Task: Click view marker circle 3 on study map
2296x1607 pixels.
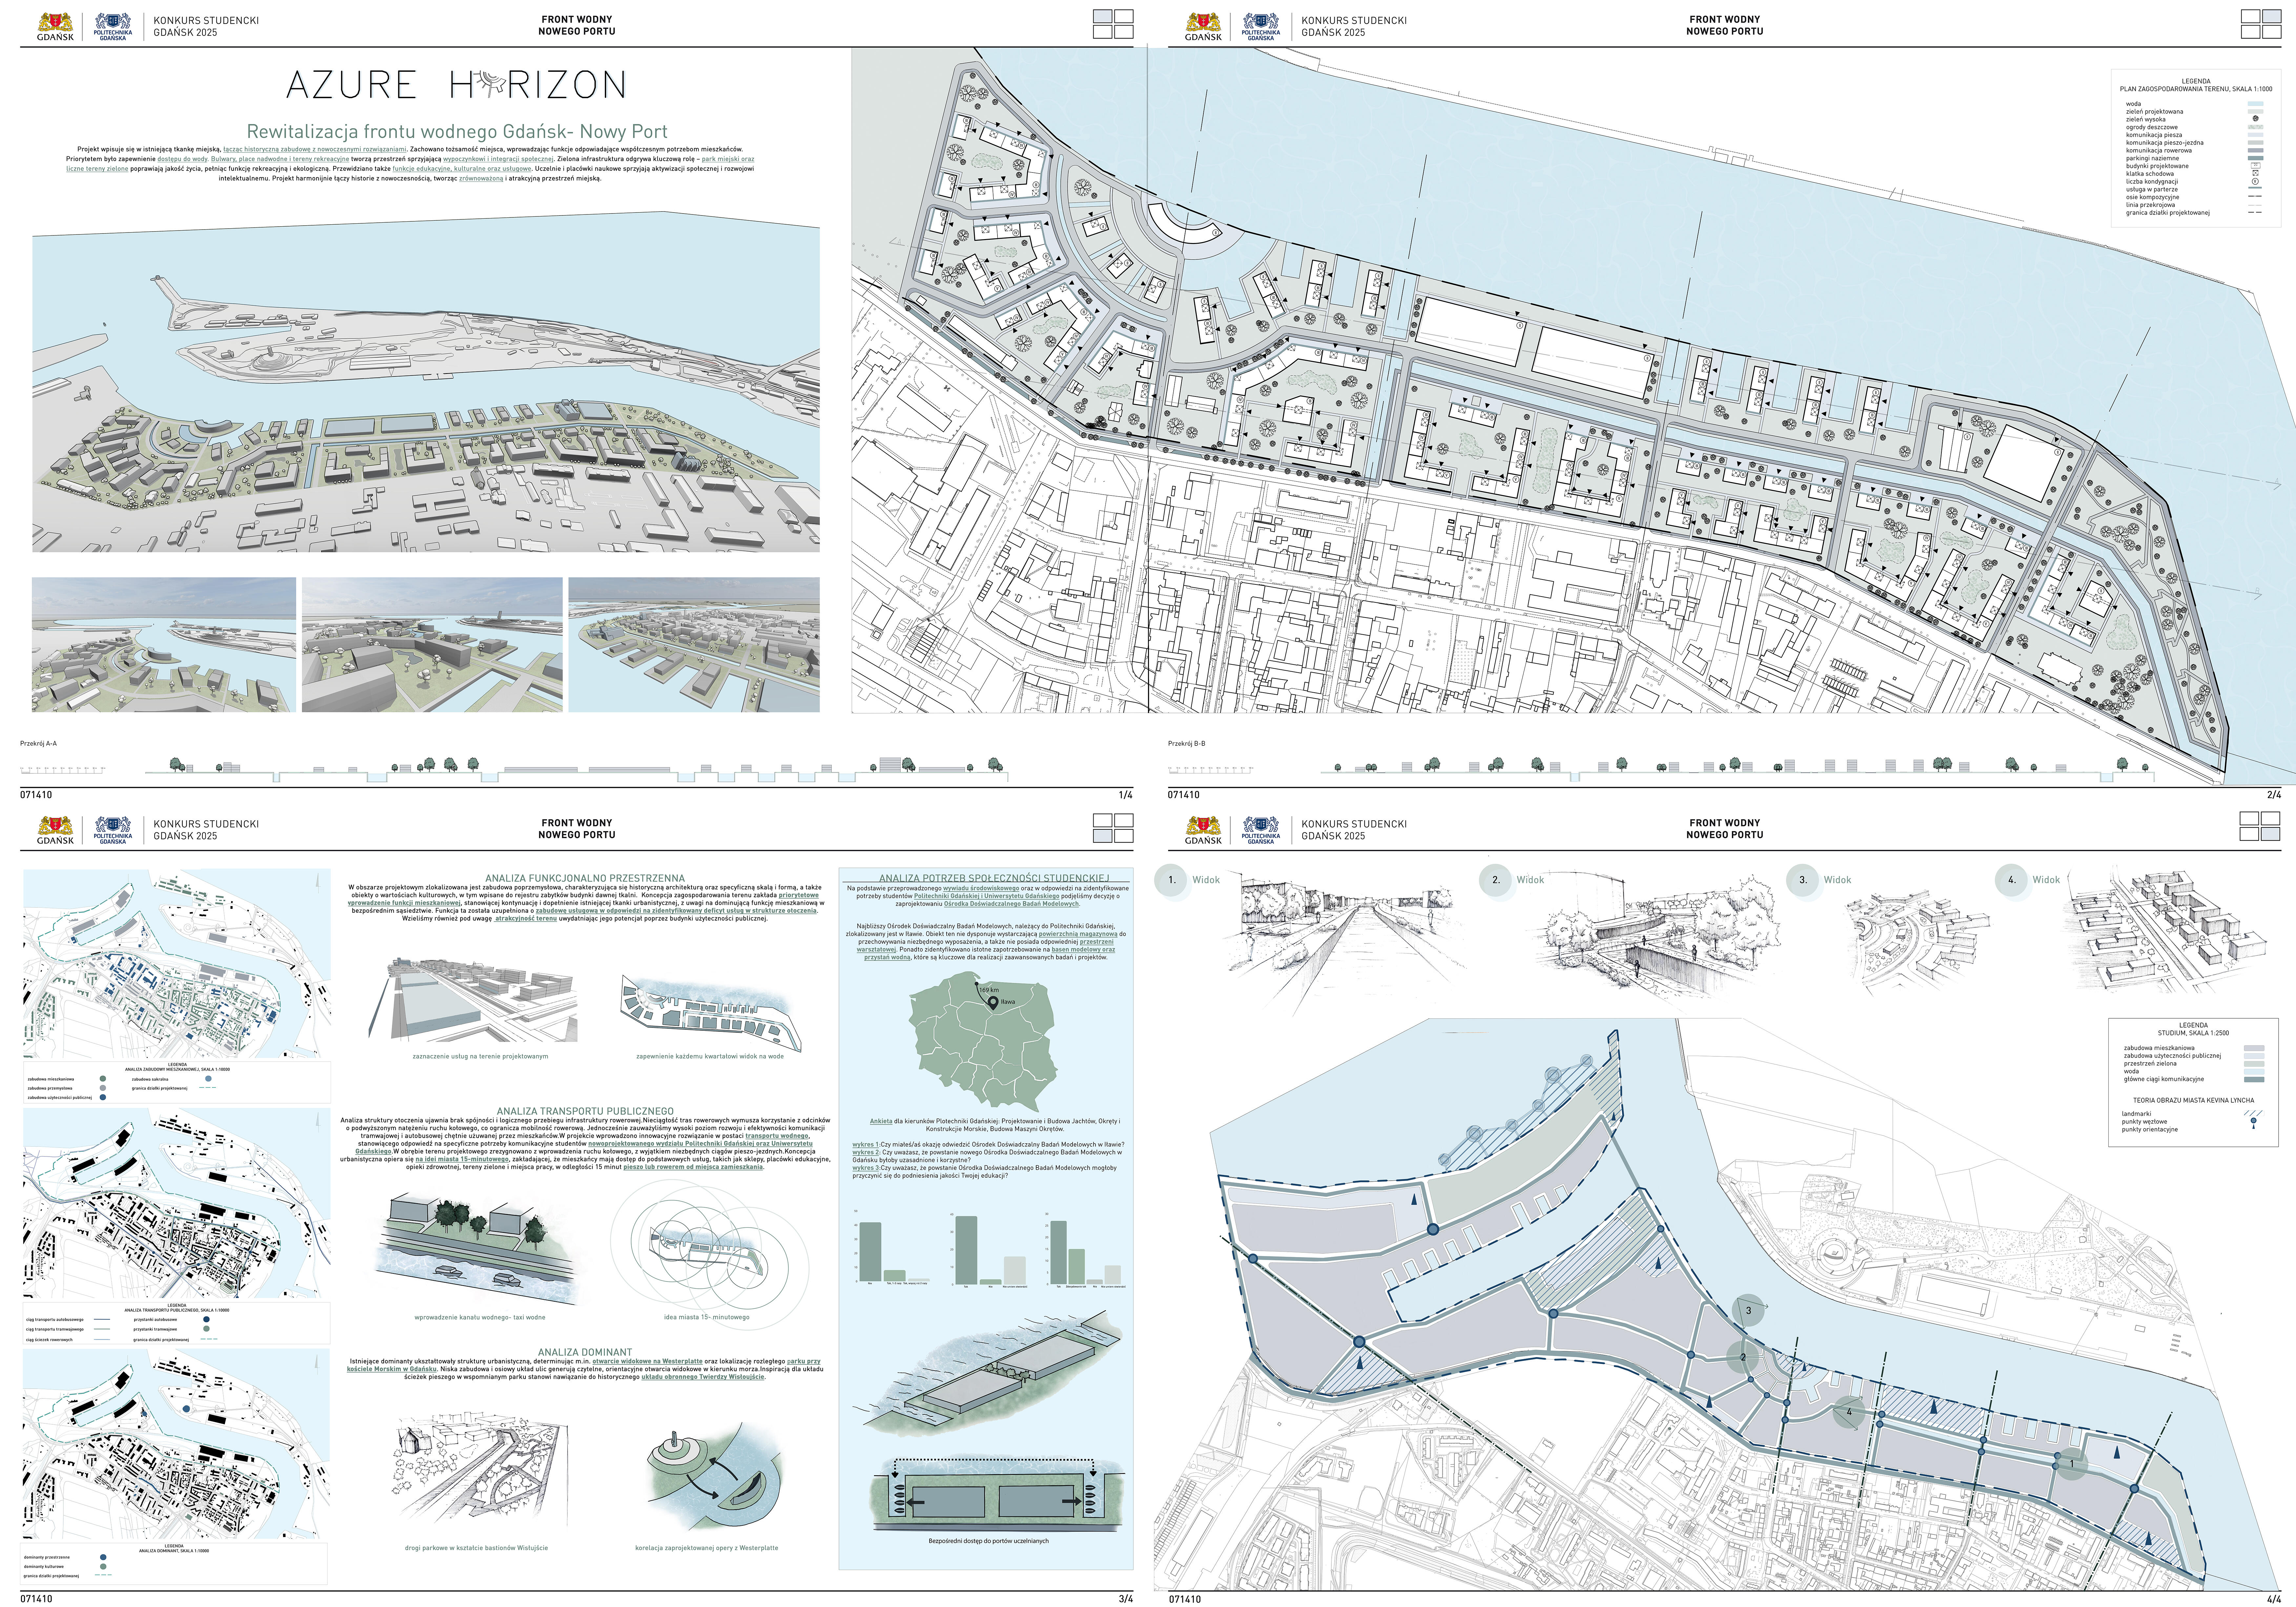Action: click(1748, 1311)
